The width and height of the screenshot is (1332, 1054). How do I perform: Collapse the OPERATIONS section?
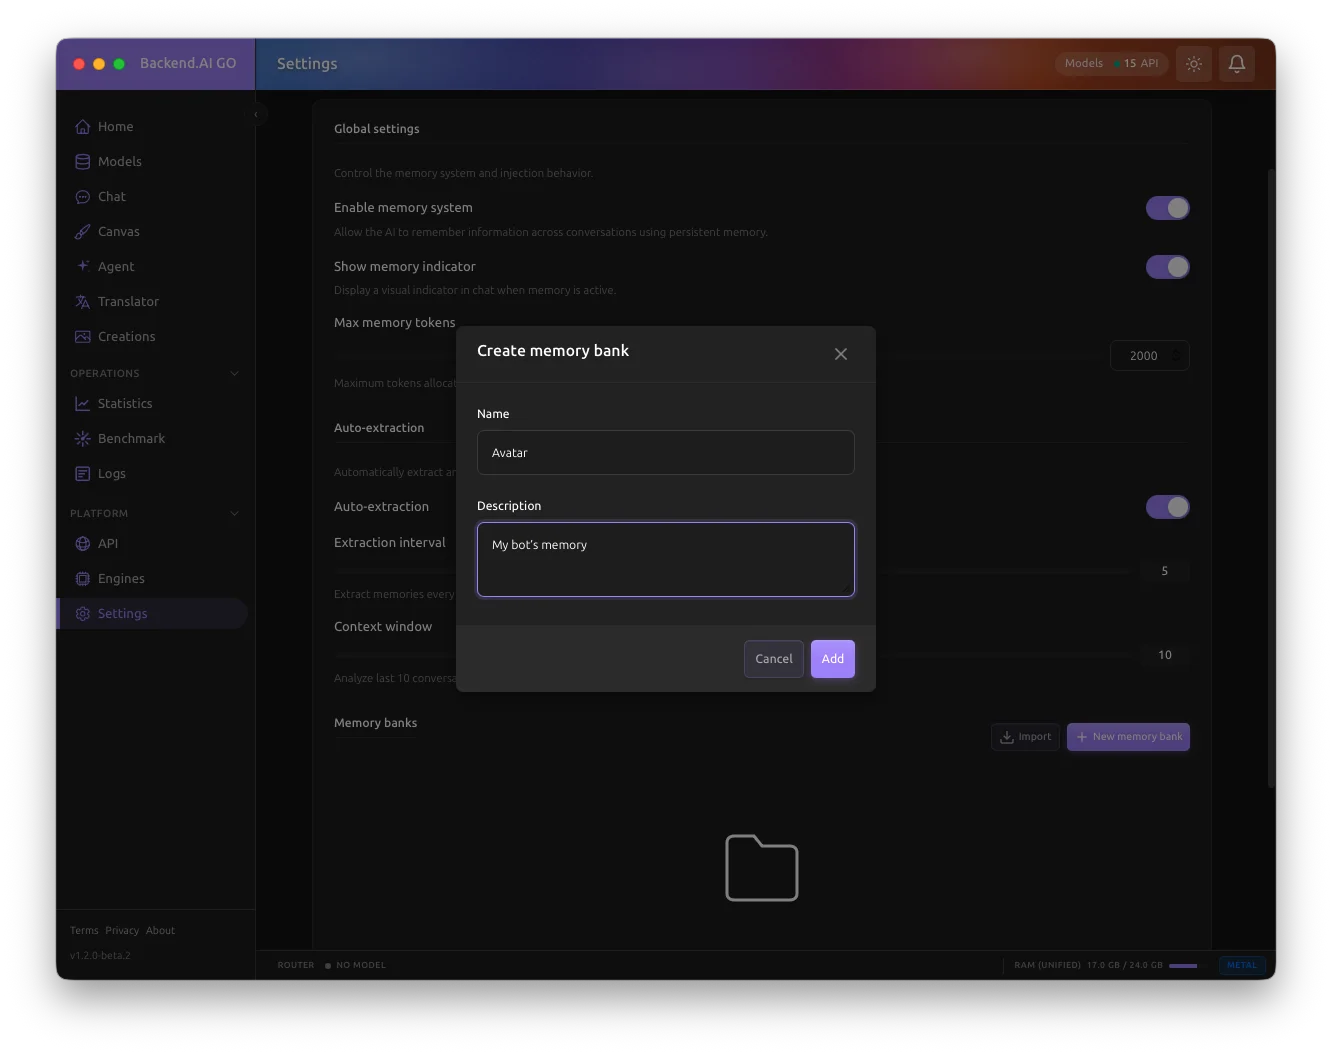tap(234, 372)
